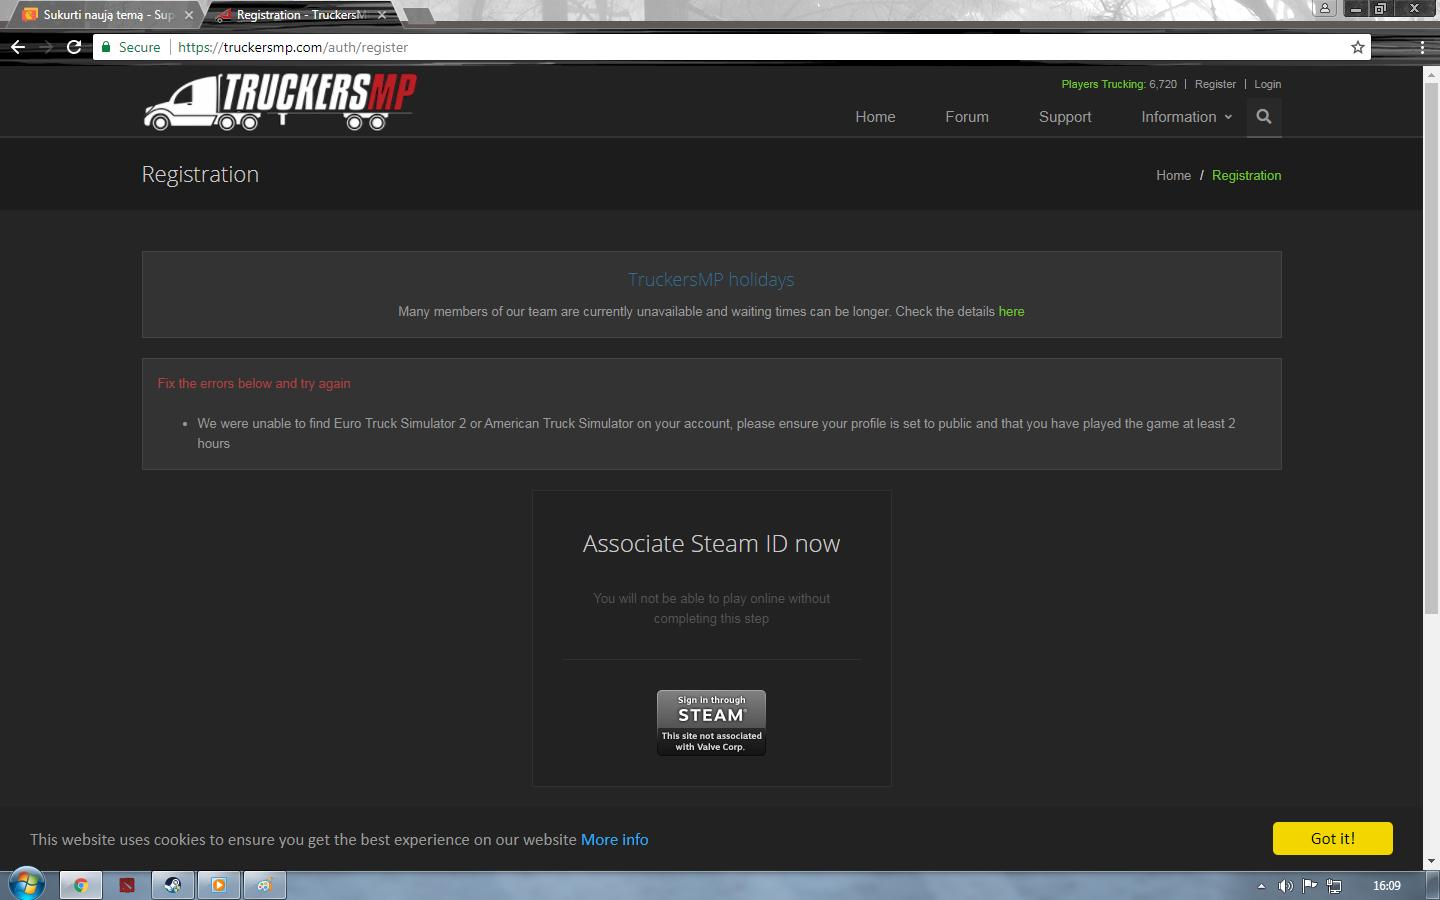This screenshot has width=1440, height=900.
Task: Bookmark this page with the star icon
Action: tap(1358, 47)
